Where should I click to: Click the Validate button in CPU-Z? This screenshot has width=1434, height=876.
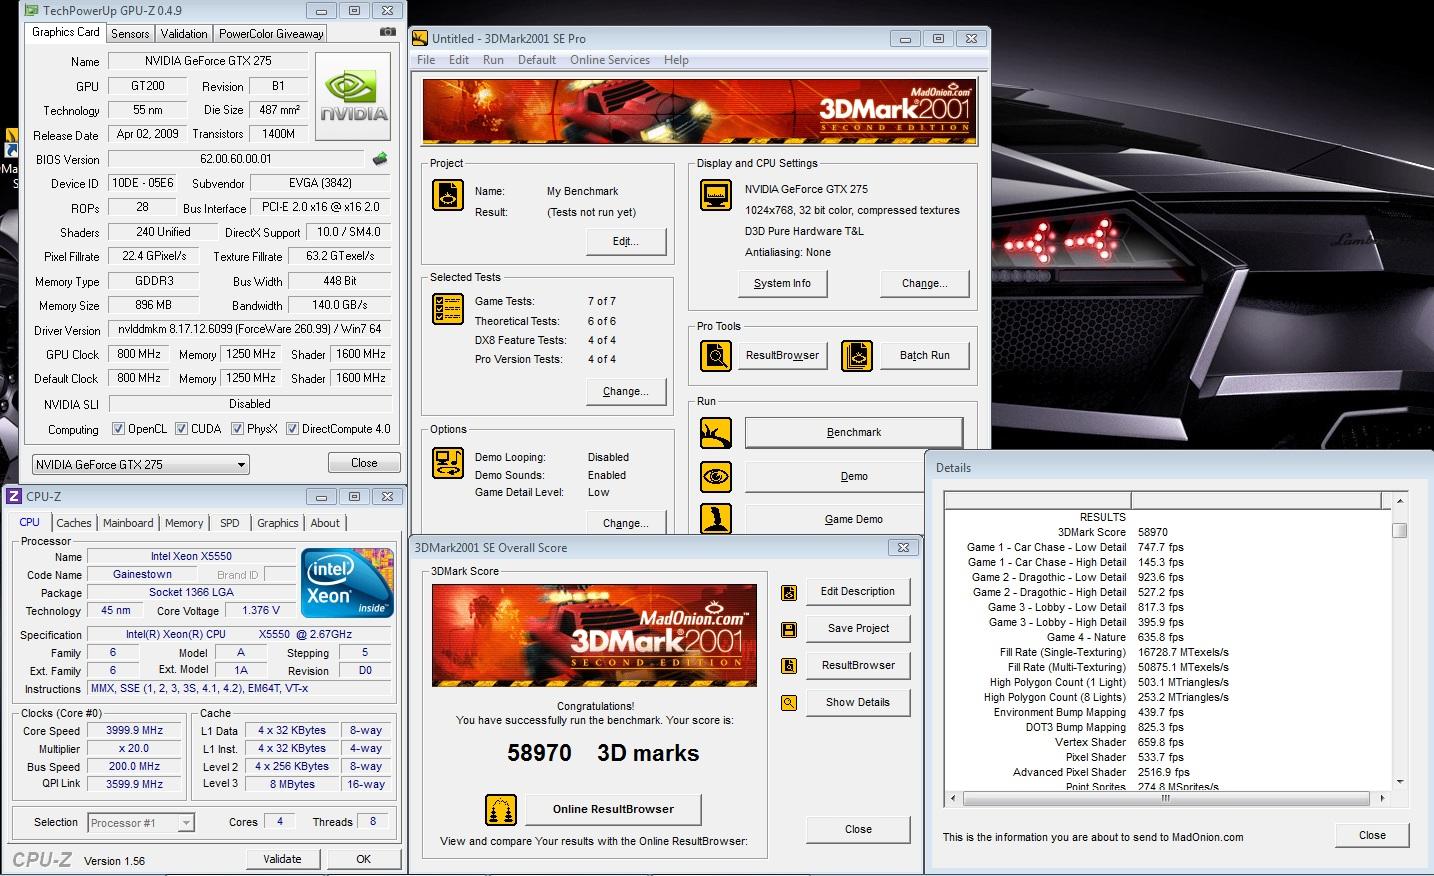(282, 859)
